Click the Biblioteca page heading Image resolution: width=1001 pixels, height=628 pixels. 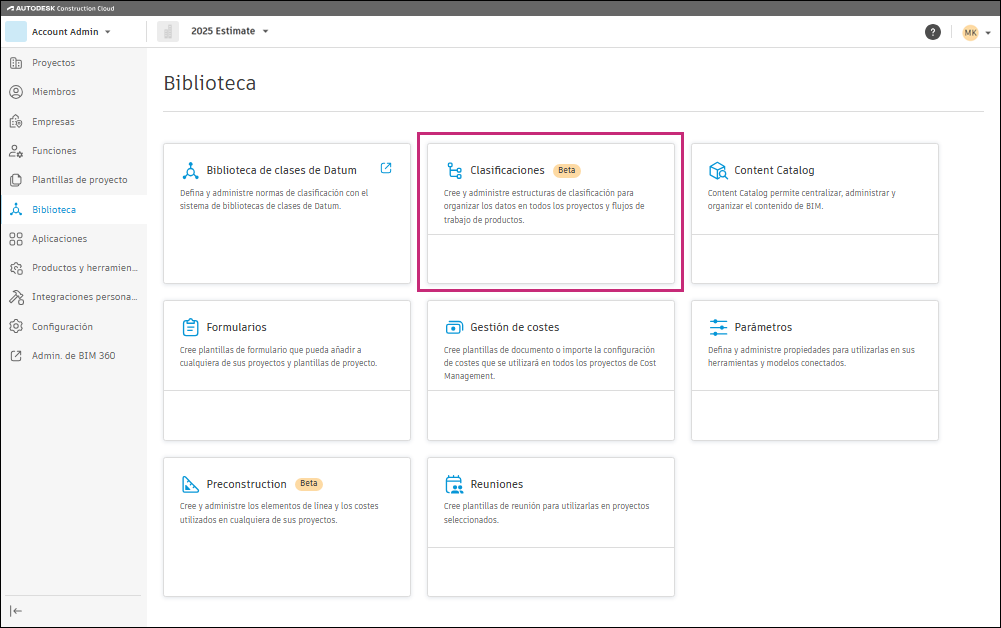(x=209, y=83)
